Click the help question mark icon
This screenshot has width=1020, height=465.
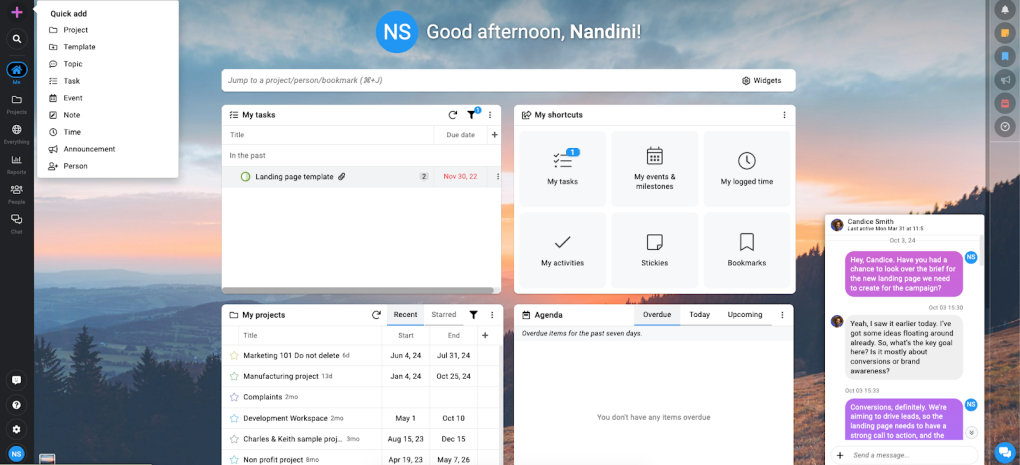coord(17,405)
